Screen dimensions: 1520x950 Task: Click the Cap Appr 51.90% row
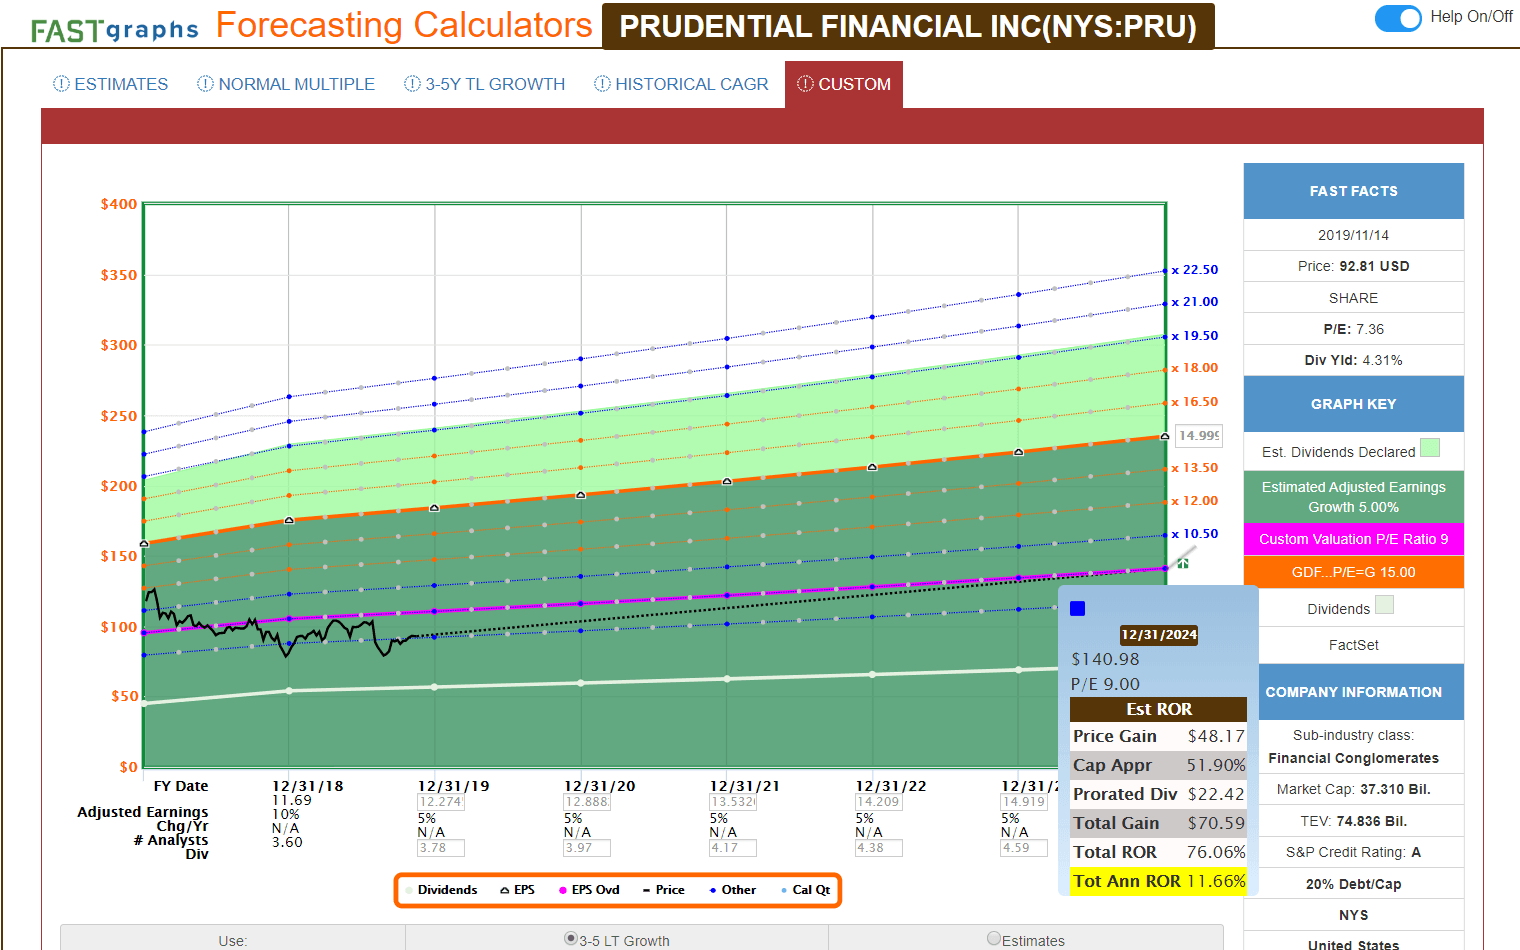point(1159,765)
